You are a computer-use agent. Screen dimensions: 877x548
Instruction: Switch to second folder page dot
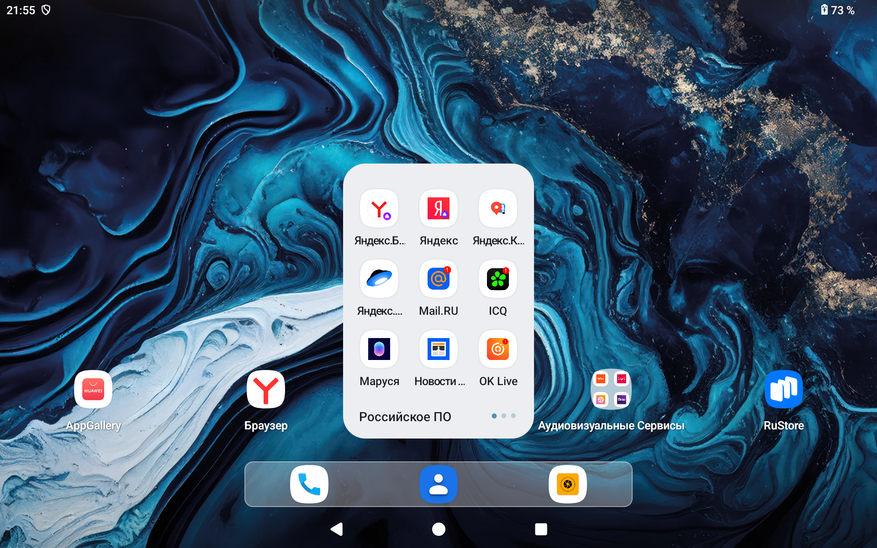[x=504, y=416]
